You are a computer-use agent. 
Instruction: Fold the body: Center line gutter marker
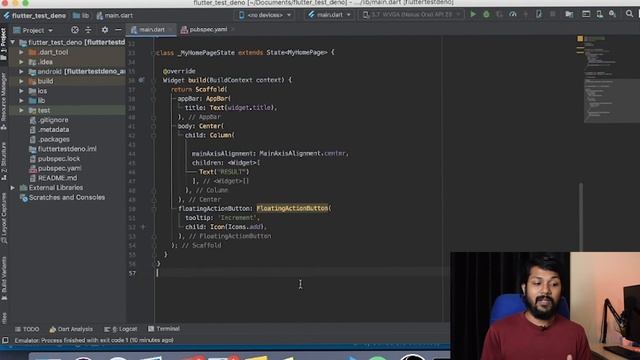coord(154,126)
